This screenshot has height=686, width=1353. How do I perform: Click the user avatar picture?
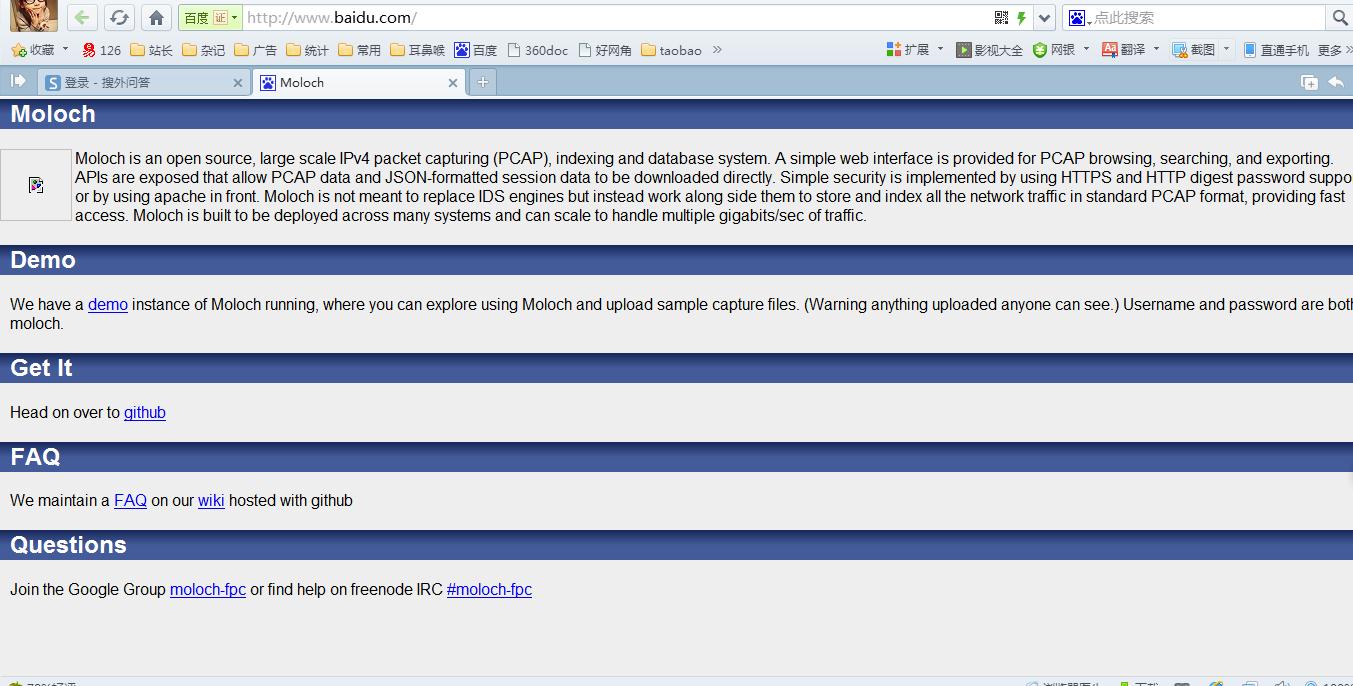coord(34,15)
